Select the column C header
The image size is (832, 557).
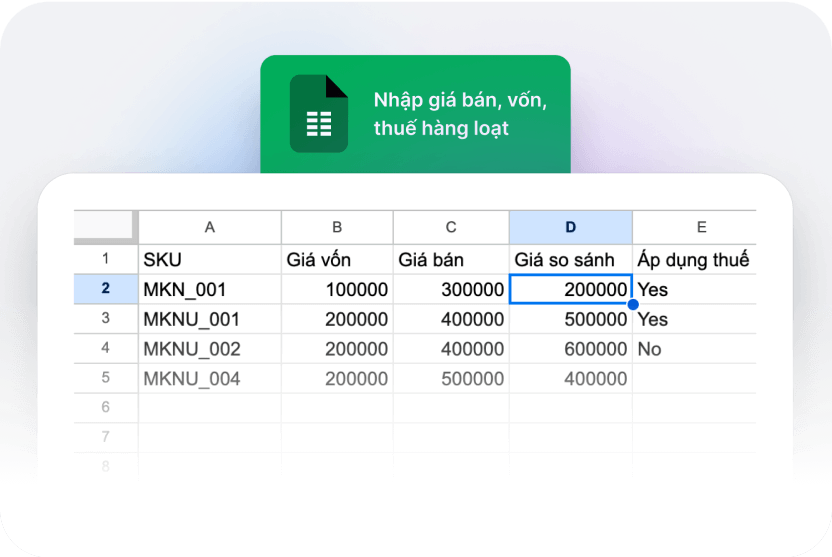[x=451, y=228]
